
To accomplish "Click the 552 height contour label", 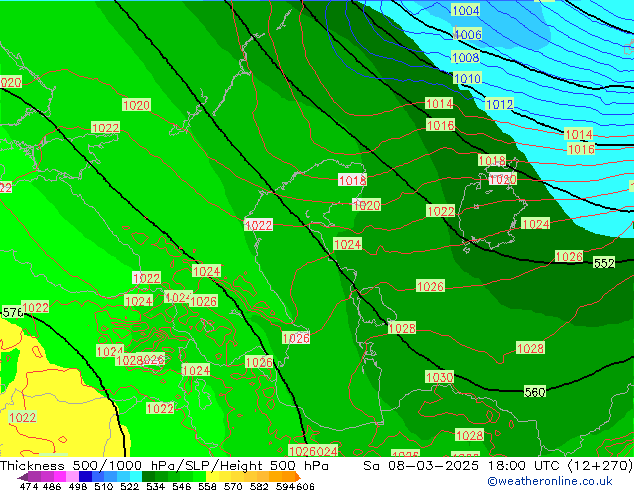I will pos(604,263).
